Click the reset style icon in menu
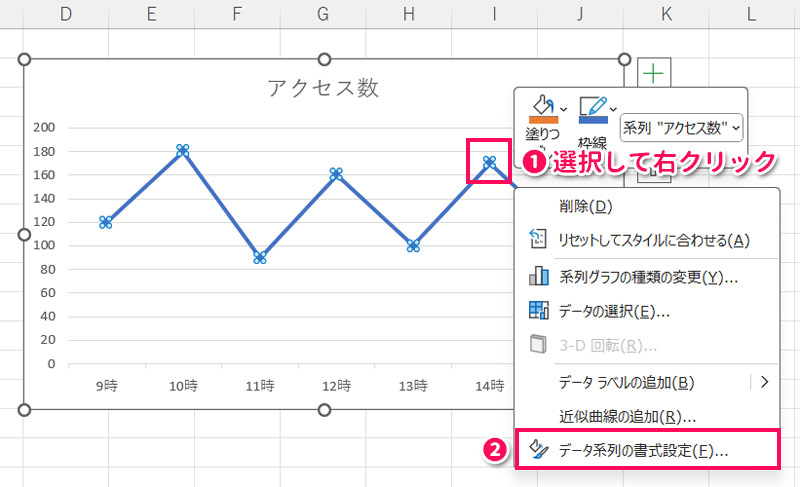Image resolution: width=800 pixels, height=487 pixels. (538, 239)
